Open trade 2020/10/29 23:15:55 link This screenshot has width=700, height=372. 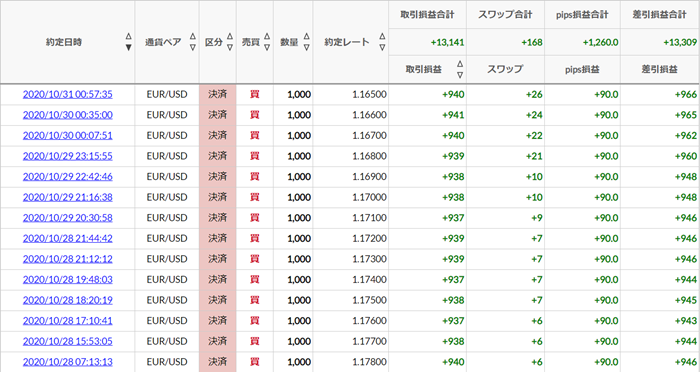pyautogui.click(x=67, y=156)
